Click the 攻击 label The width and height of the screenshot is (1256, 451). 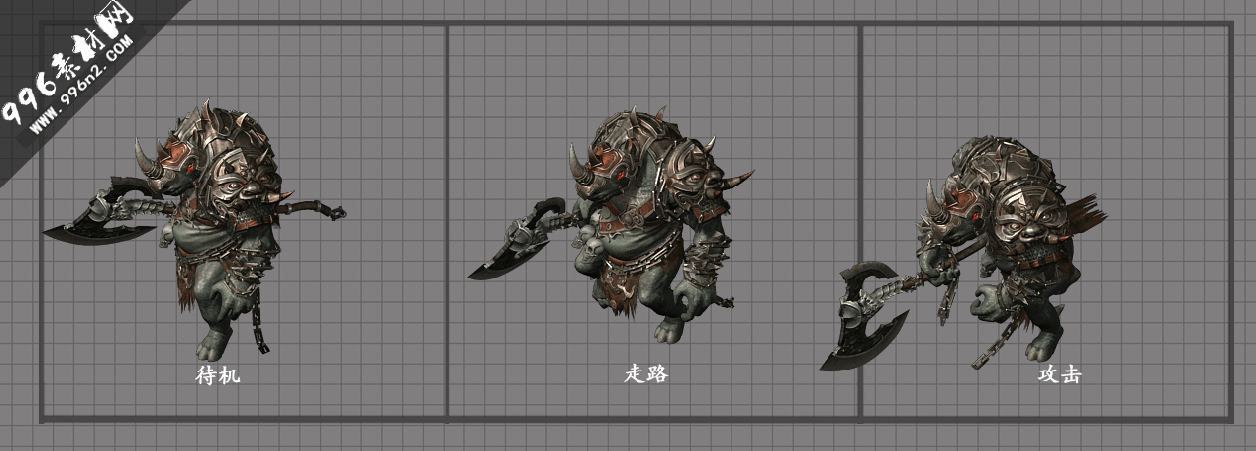point(1059,374)
